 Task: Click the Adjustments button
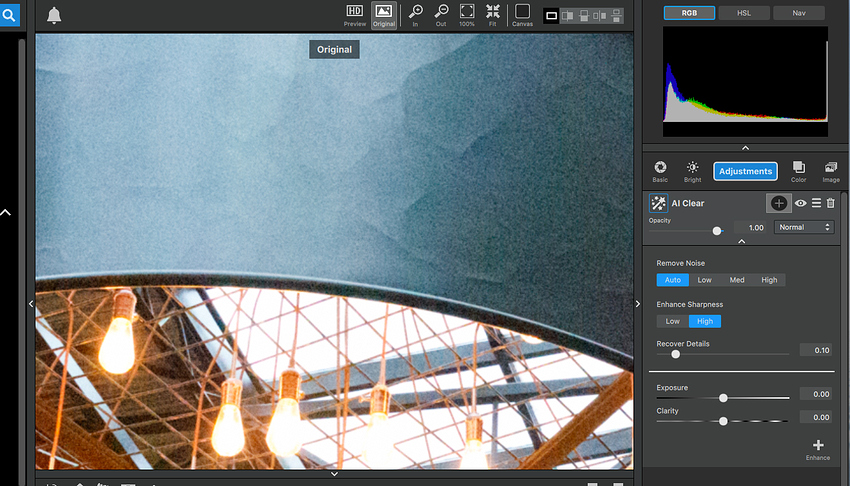[745, 171]
